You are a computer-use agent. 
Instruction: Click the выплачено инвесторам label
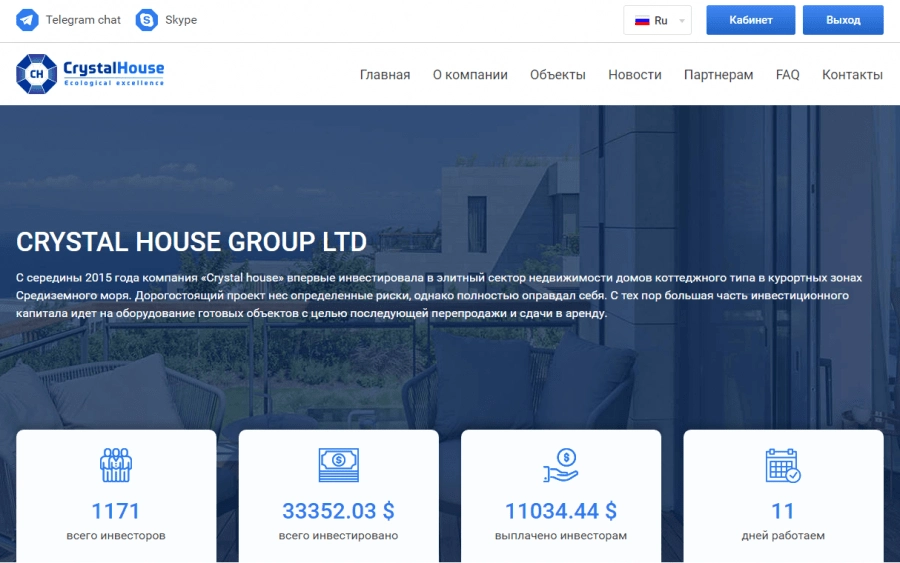coord(561,535)
